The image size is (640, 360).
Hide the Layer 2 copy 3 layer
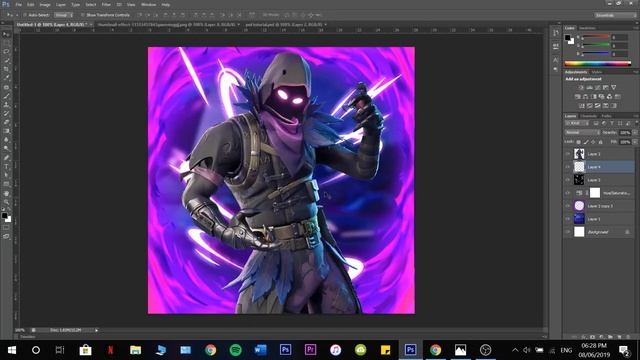click(x=567, y=206)
